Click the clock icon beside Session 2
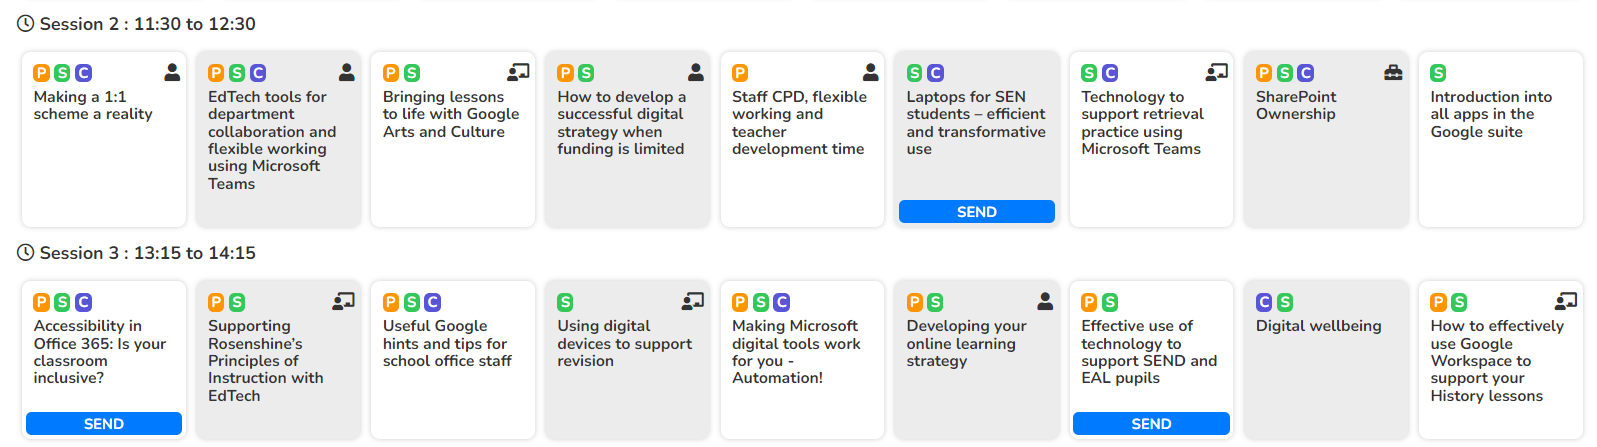The width and height of the screenshot is (1597, 447). coord(26,24)
